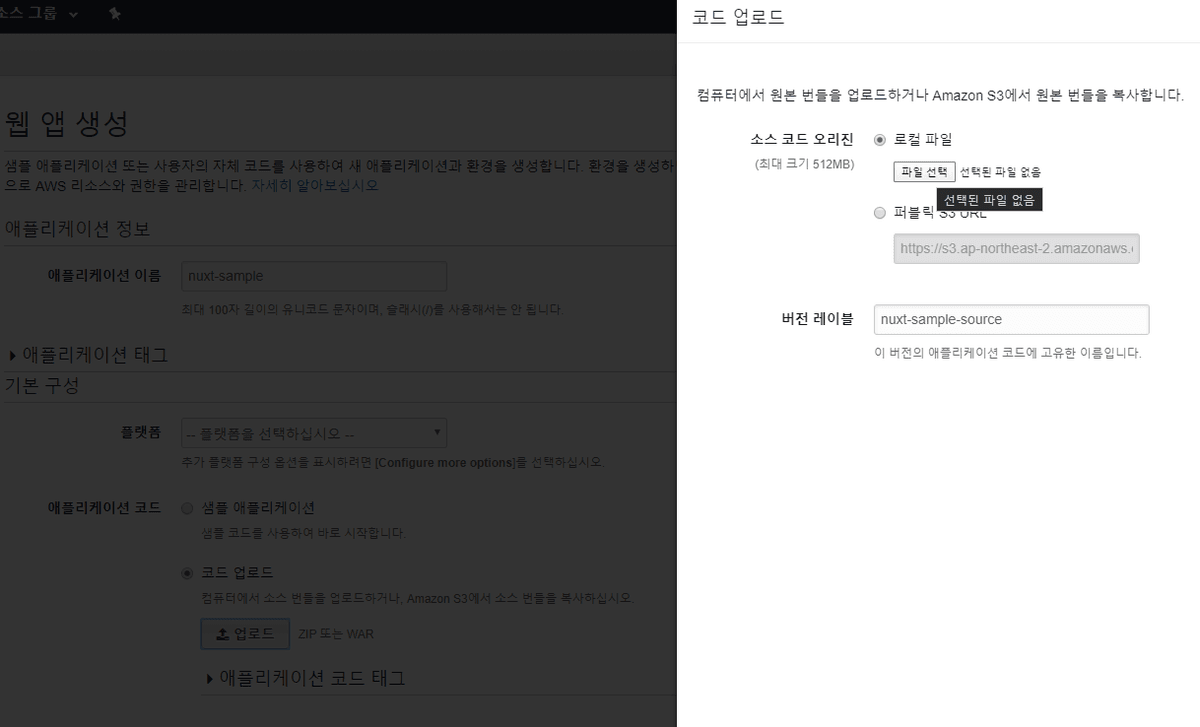The height and width of the screenshot is (727, 1200).
Task: Select the 로컬 파일 radio option
Action: click(x=880, y=140)
